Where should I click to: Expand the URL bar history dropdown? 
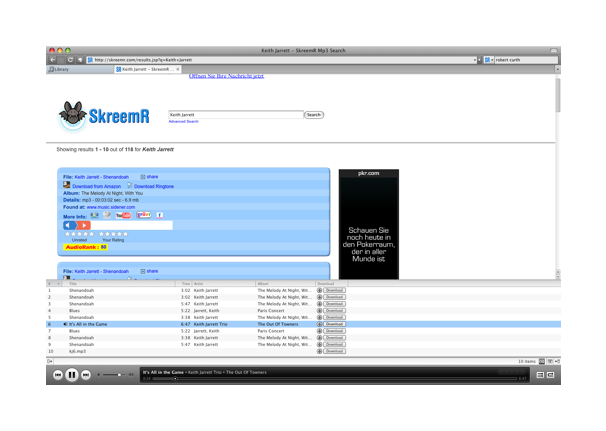pos(475,60)
